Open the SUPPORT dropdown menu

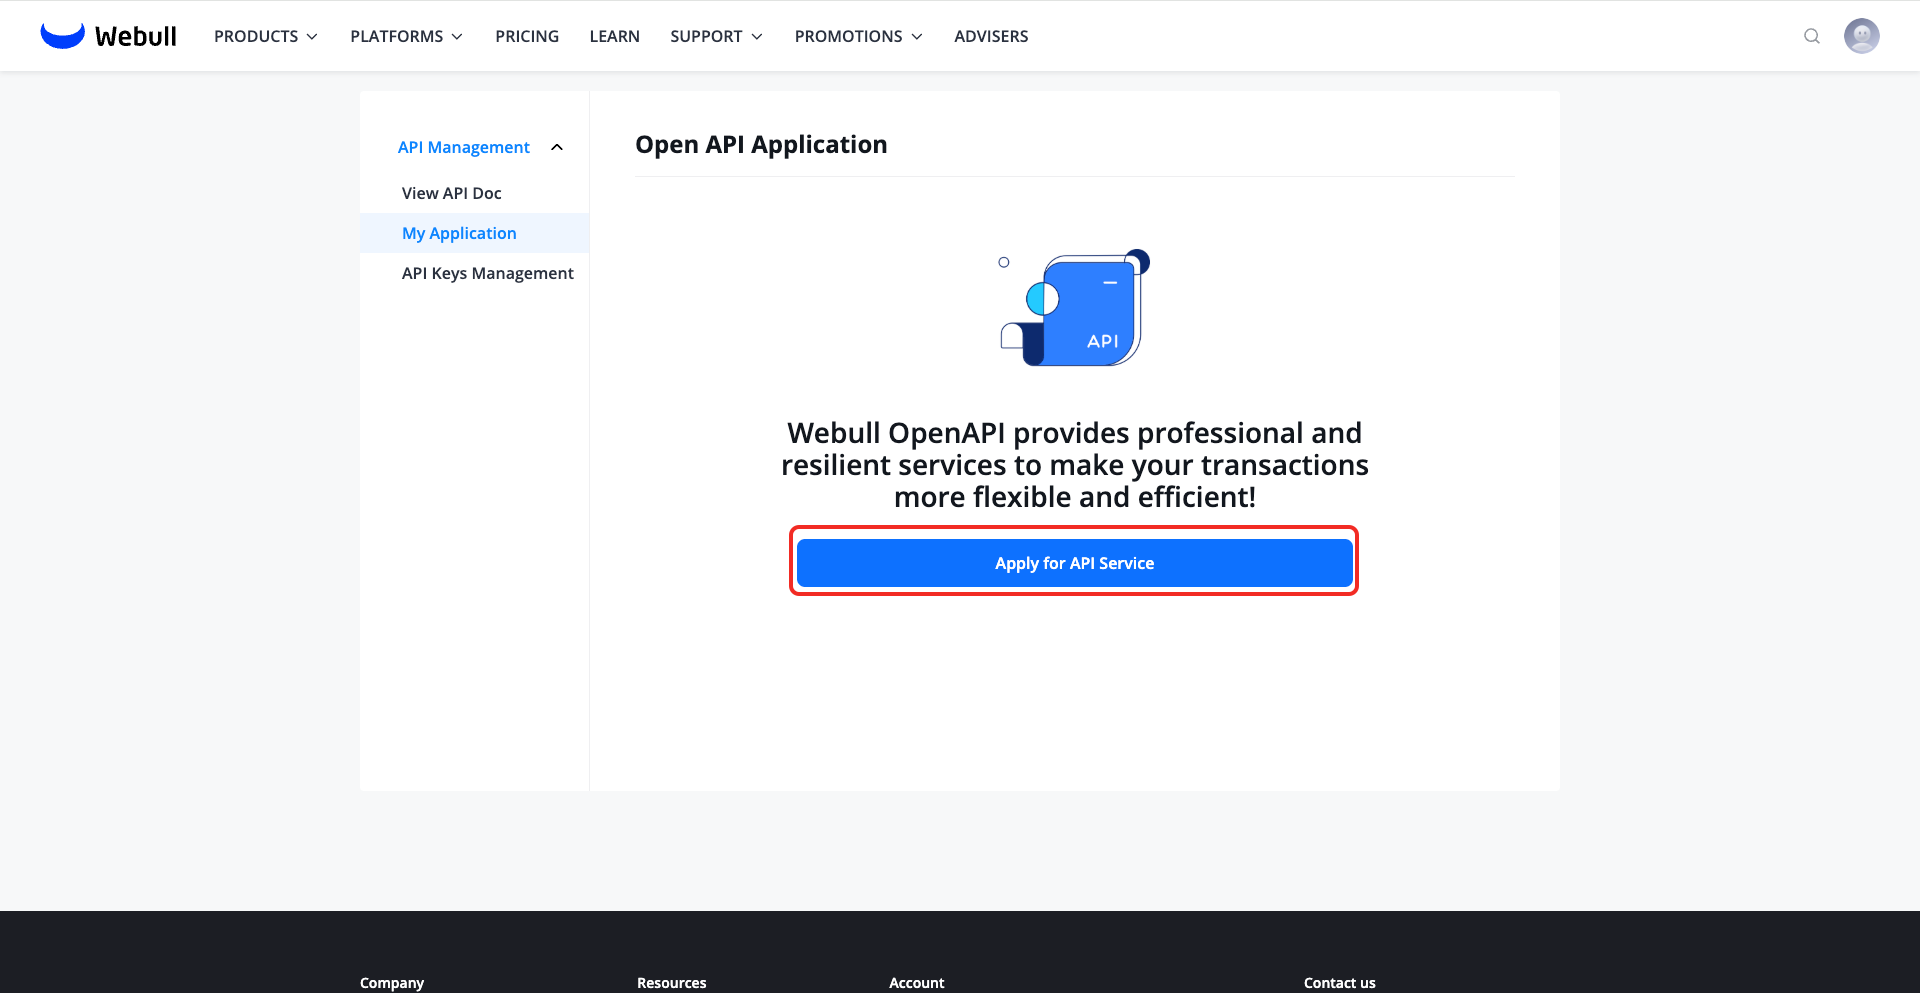716,36
